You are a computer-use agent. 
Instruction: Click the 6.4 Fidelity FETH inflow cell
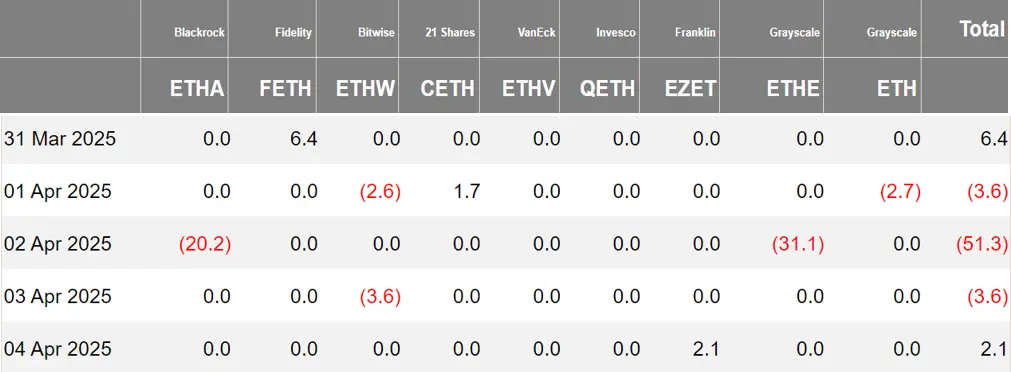(303, 139)
